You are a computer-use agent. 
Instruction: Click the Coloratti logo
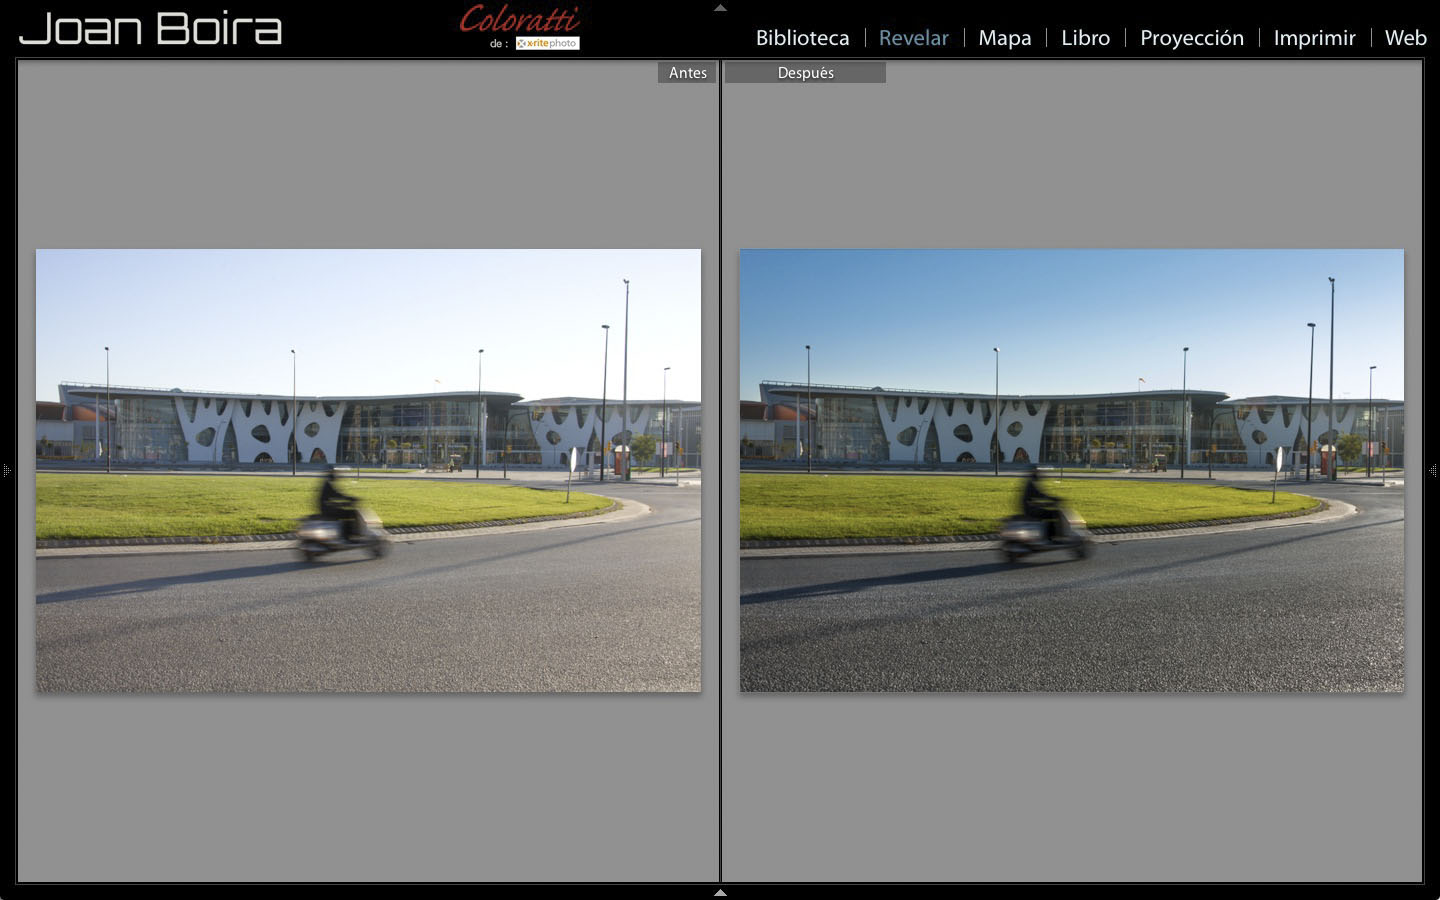519,19
